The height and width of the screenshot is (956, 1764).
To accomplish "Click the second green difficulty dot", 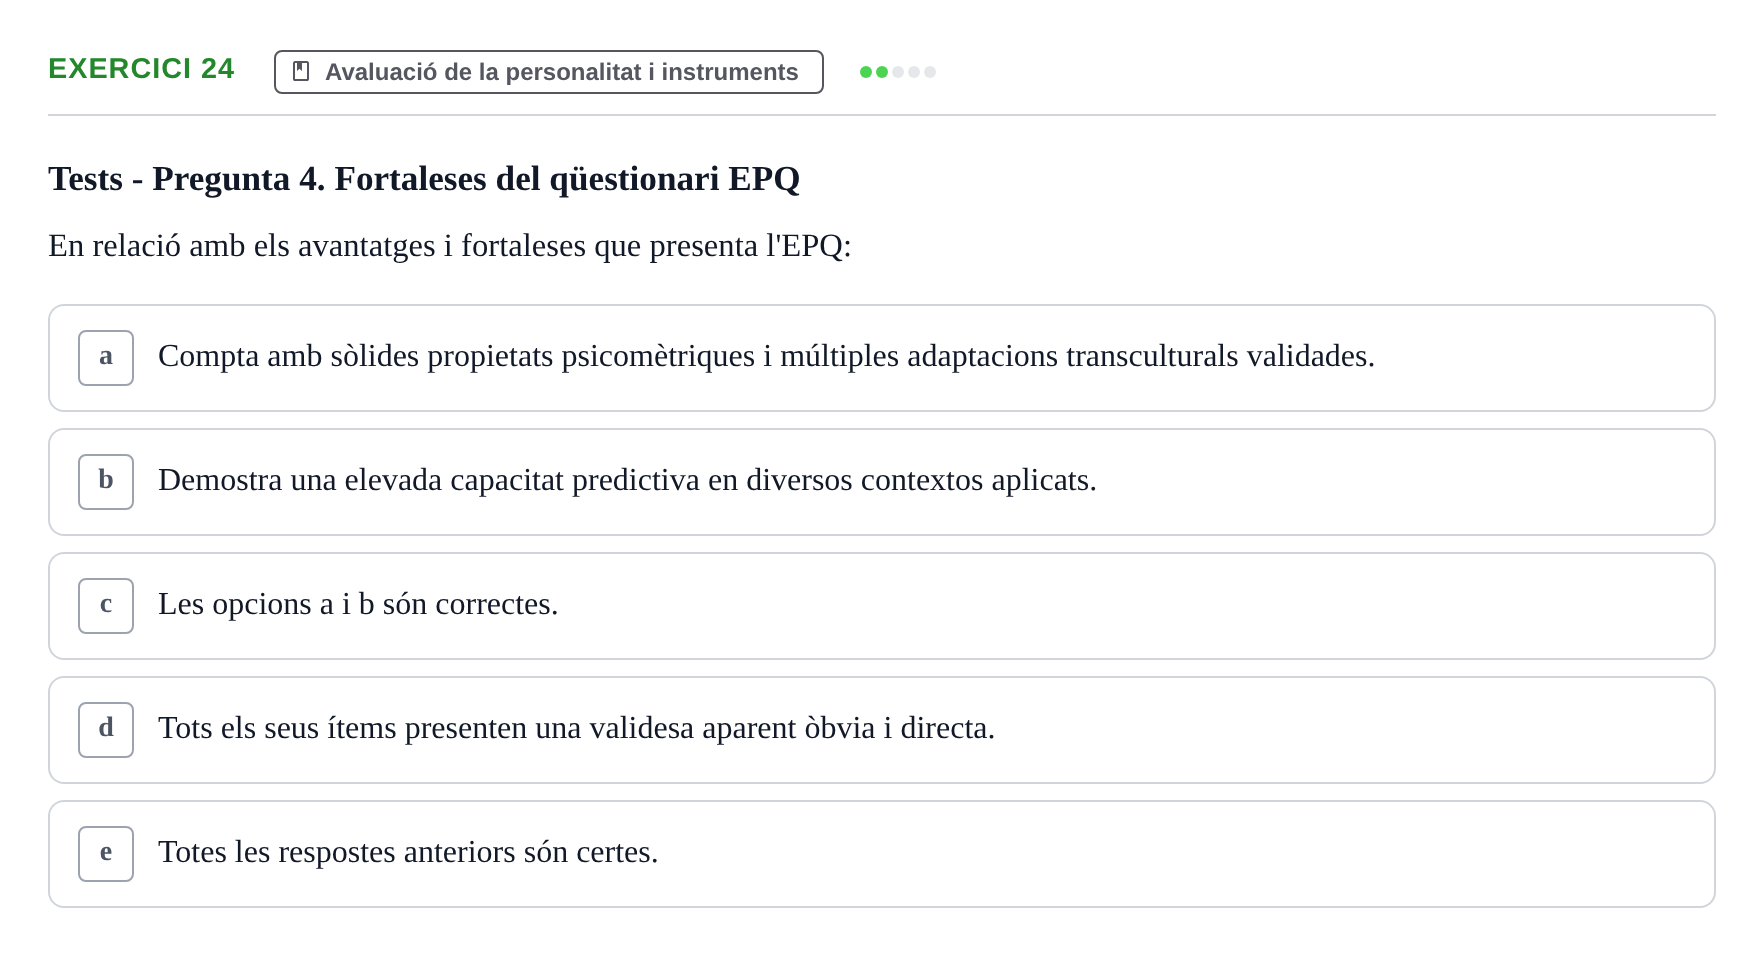I will [x=882, y=72].
